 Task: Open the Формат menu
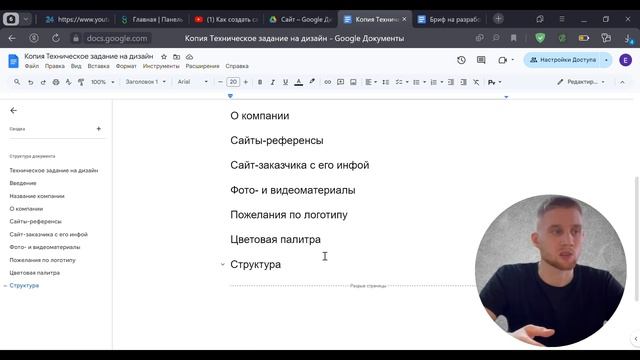126,66
